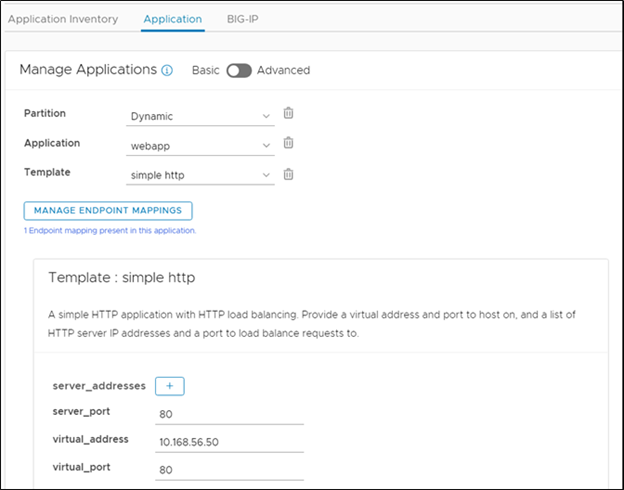Click the Advanced label beside the toggle
624x490 pixels.
click(x=283, y=71)
